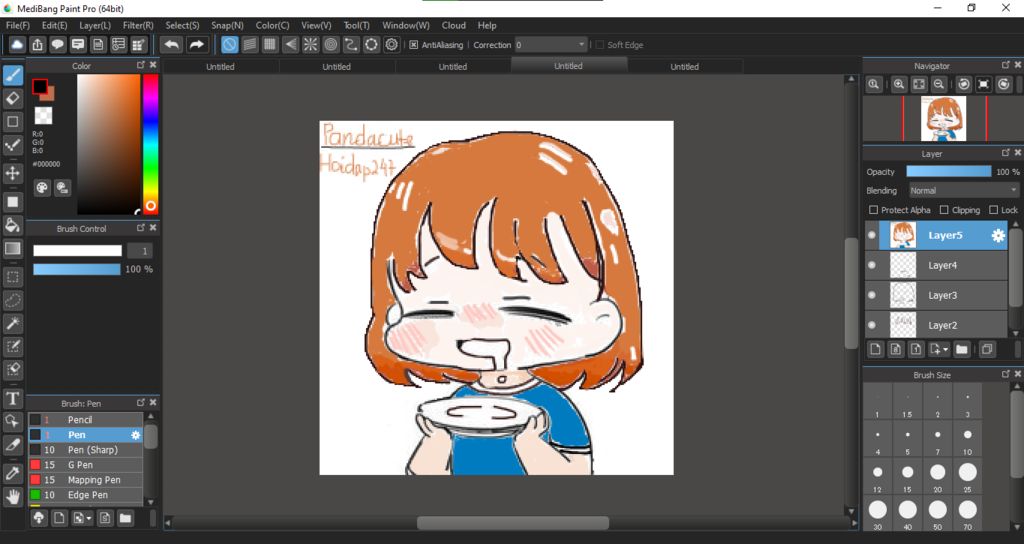
Task: Enable the Soft Edge checkbox
Action: 599,44
